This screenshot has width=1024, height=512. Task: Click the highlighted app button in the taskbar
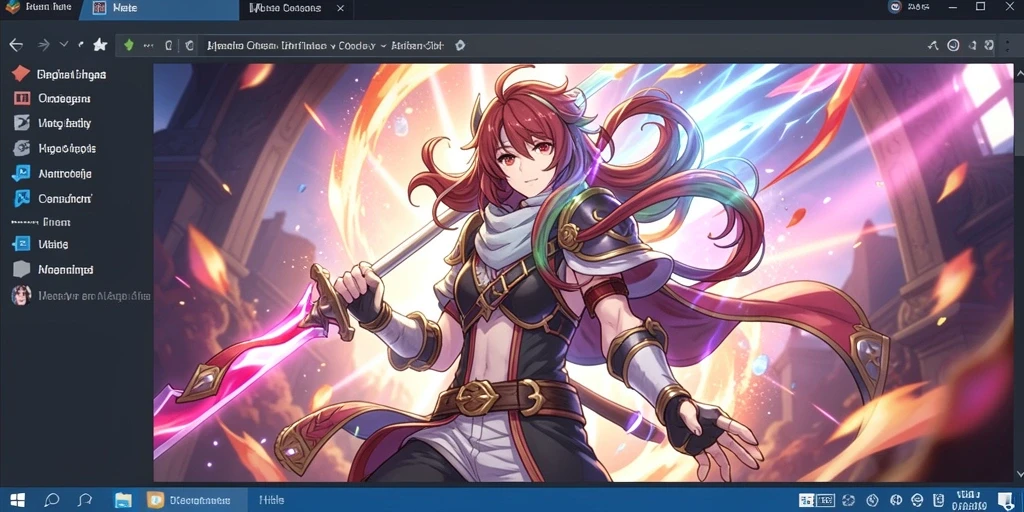pyautogui.click(x=193, y=500)
